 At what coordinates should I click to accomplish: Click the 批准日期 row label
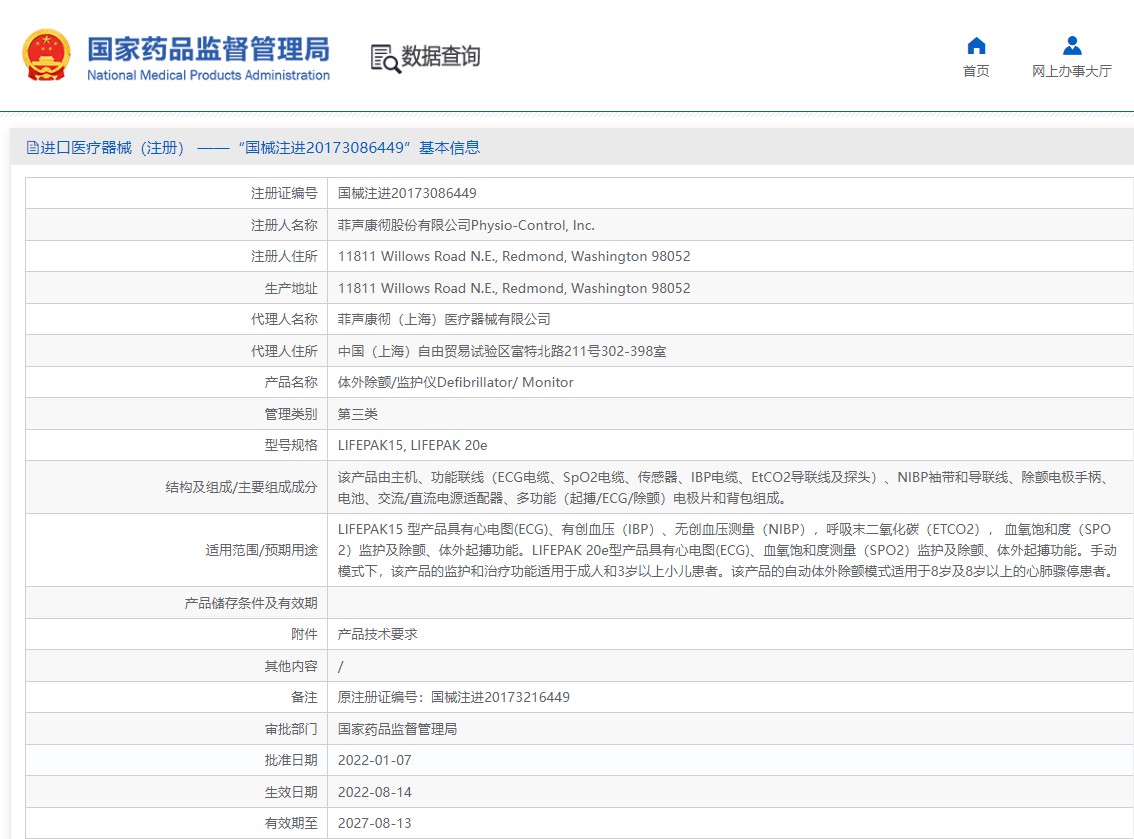291,760
